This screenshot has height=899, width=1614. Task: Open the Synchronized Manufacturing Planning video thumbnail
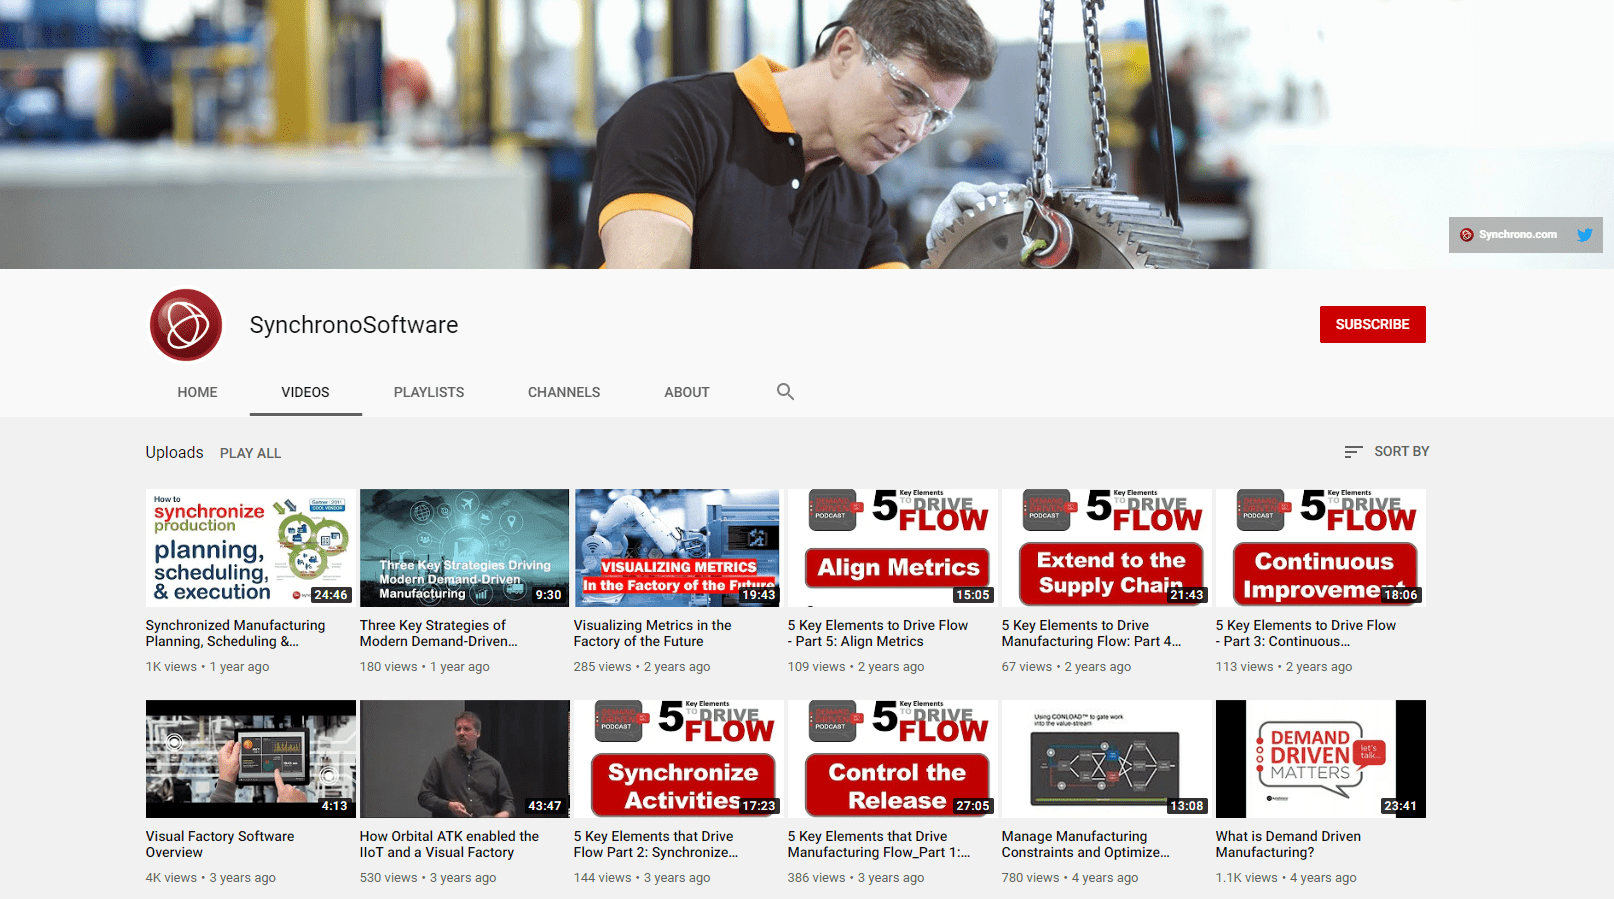(x=250, y=547)
